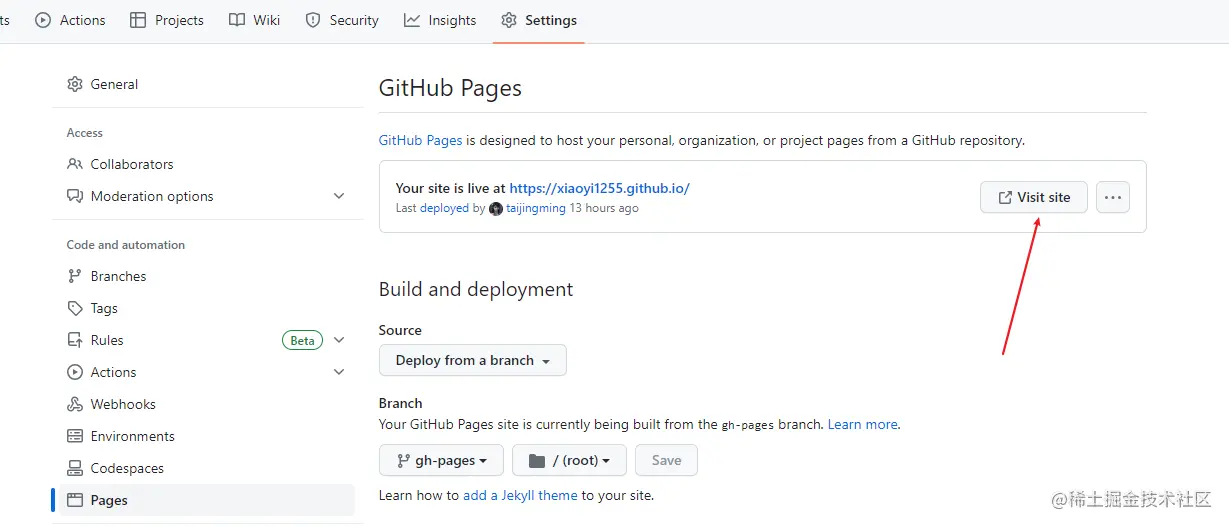Click the graph icon on Insights tab
The width and height of the screenshot is (1229, 527).
click(x=412, y=20)
